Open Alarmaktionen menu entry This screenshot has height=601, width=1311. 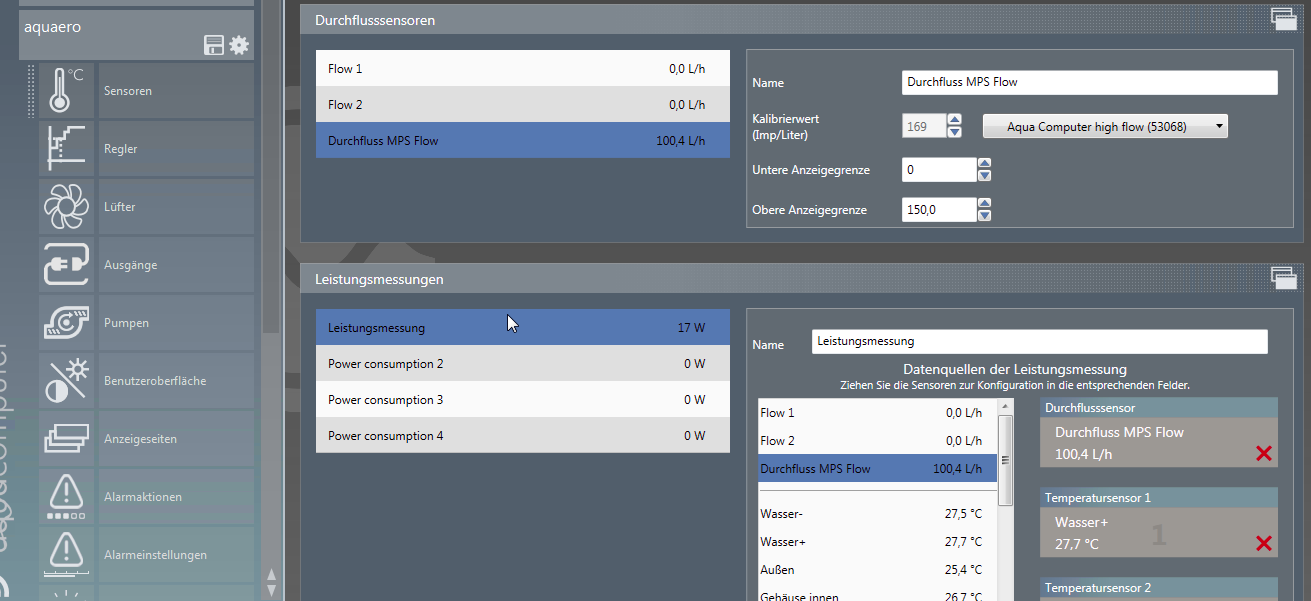coord(176,496)
